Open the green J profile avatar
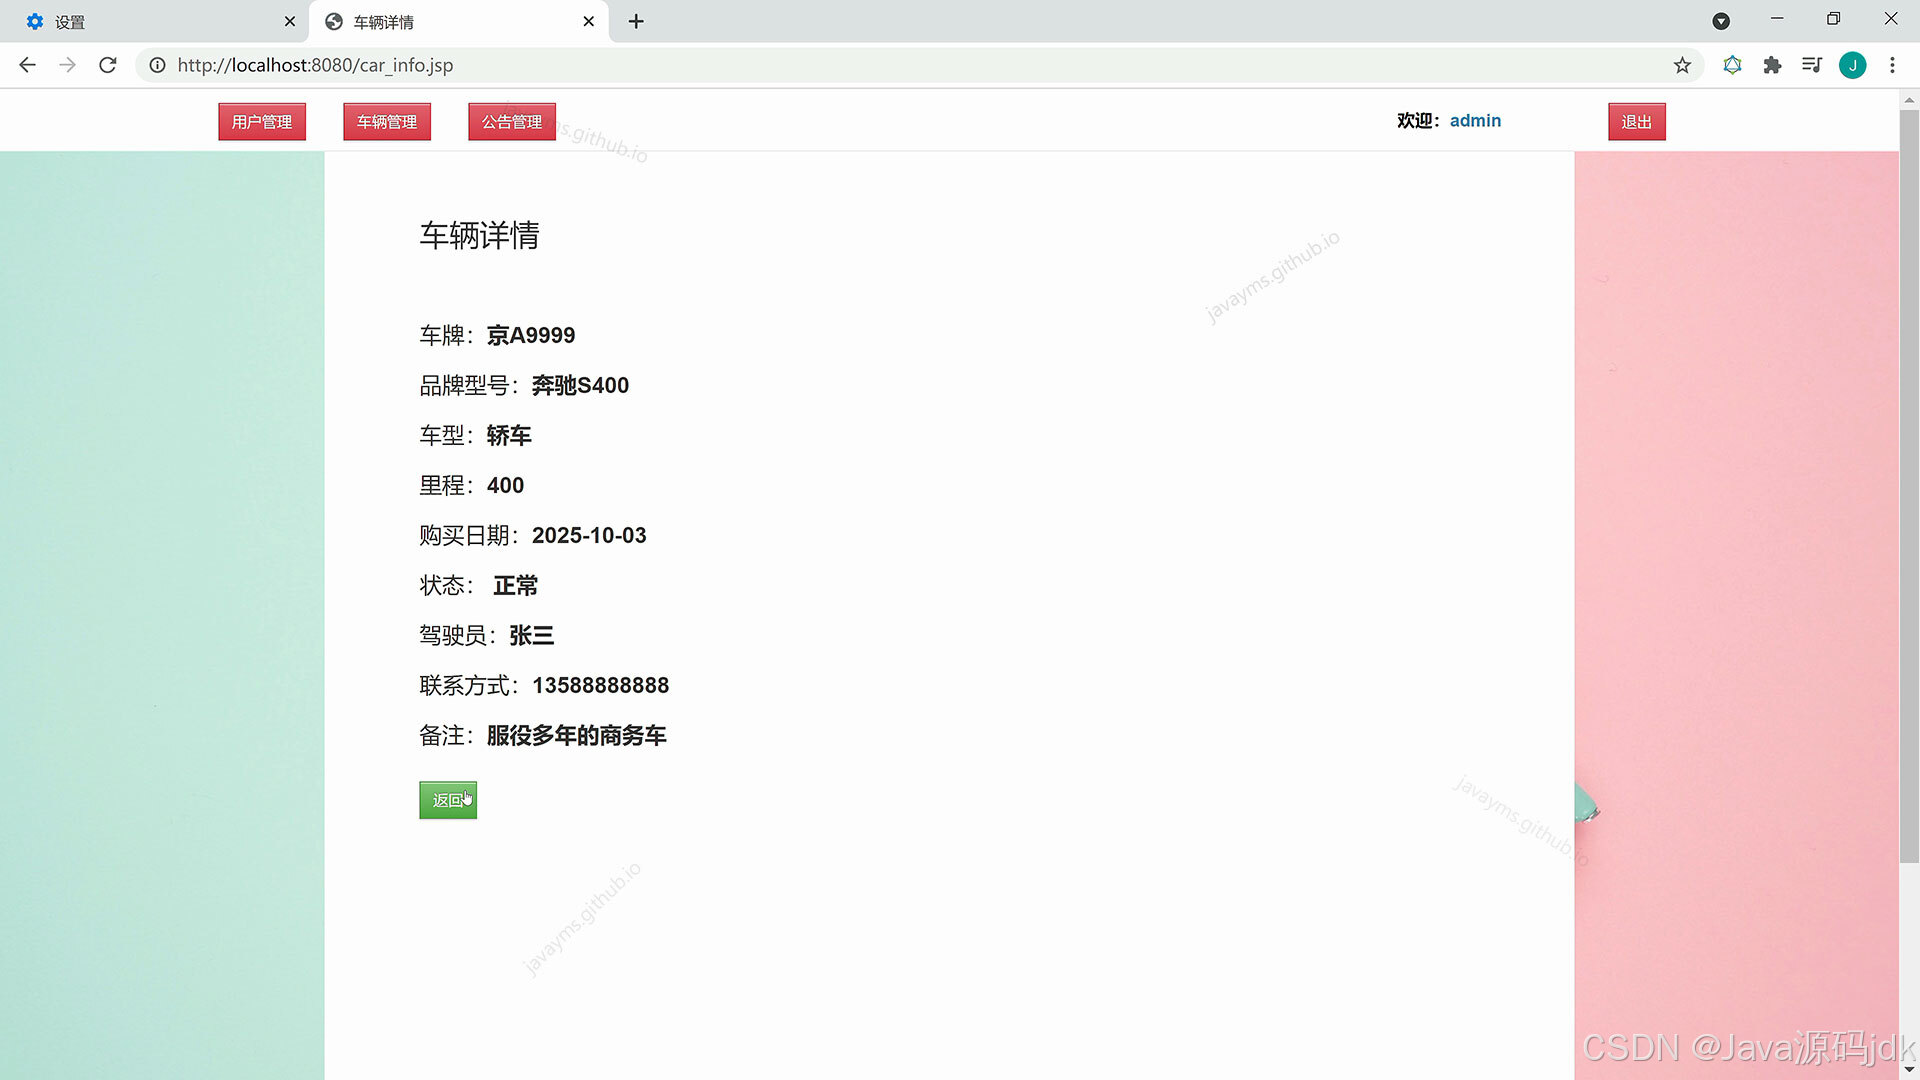The width and height of the screenshot is (1920, 1080). pyautogui.click(x=1852, y=65)
